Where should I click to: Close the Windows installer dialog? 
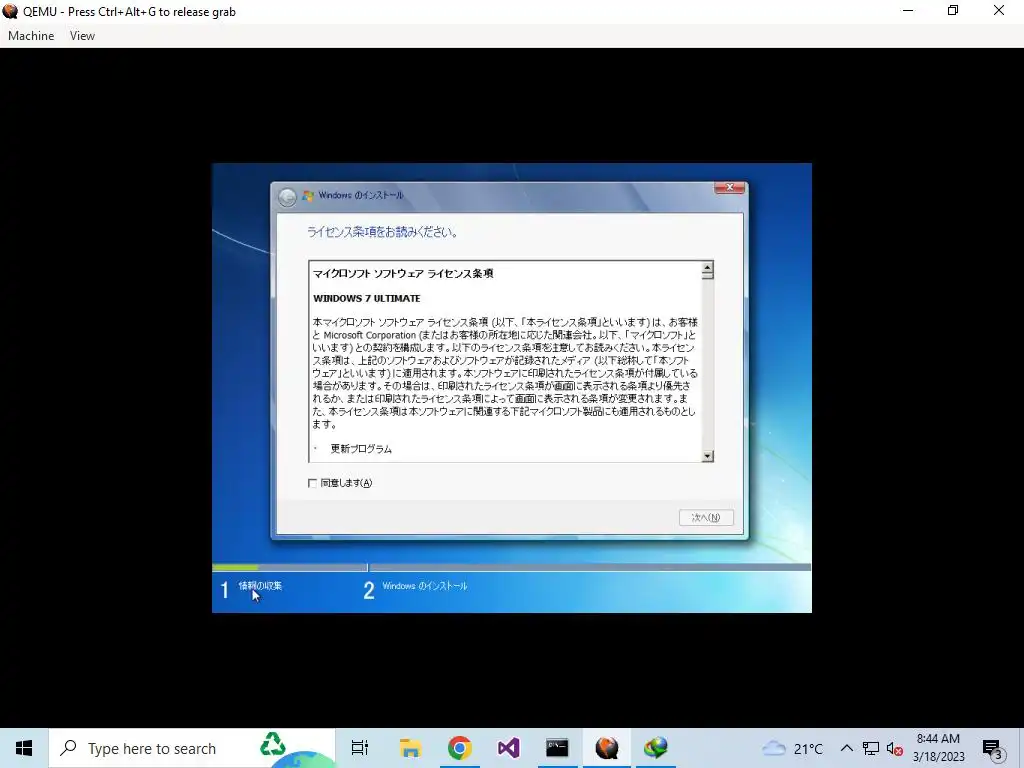point(729,187)
